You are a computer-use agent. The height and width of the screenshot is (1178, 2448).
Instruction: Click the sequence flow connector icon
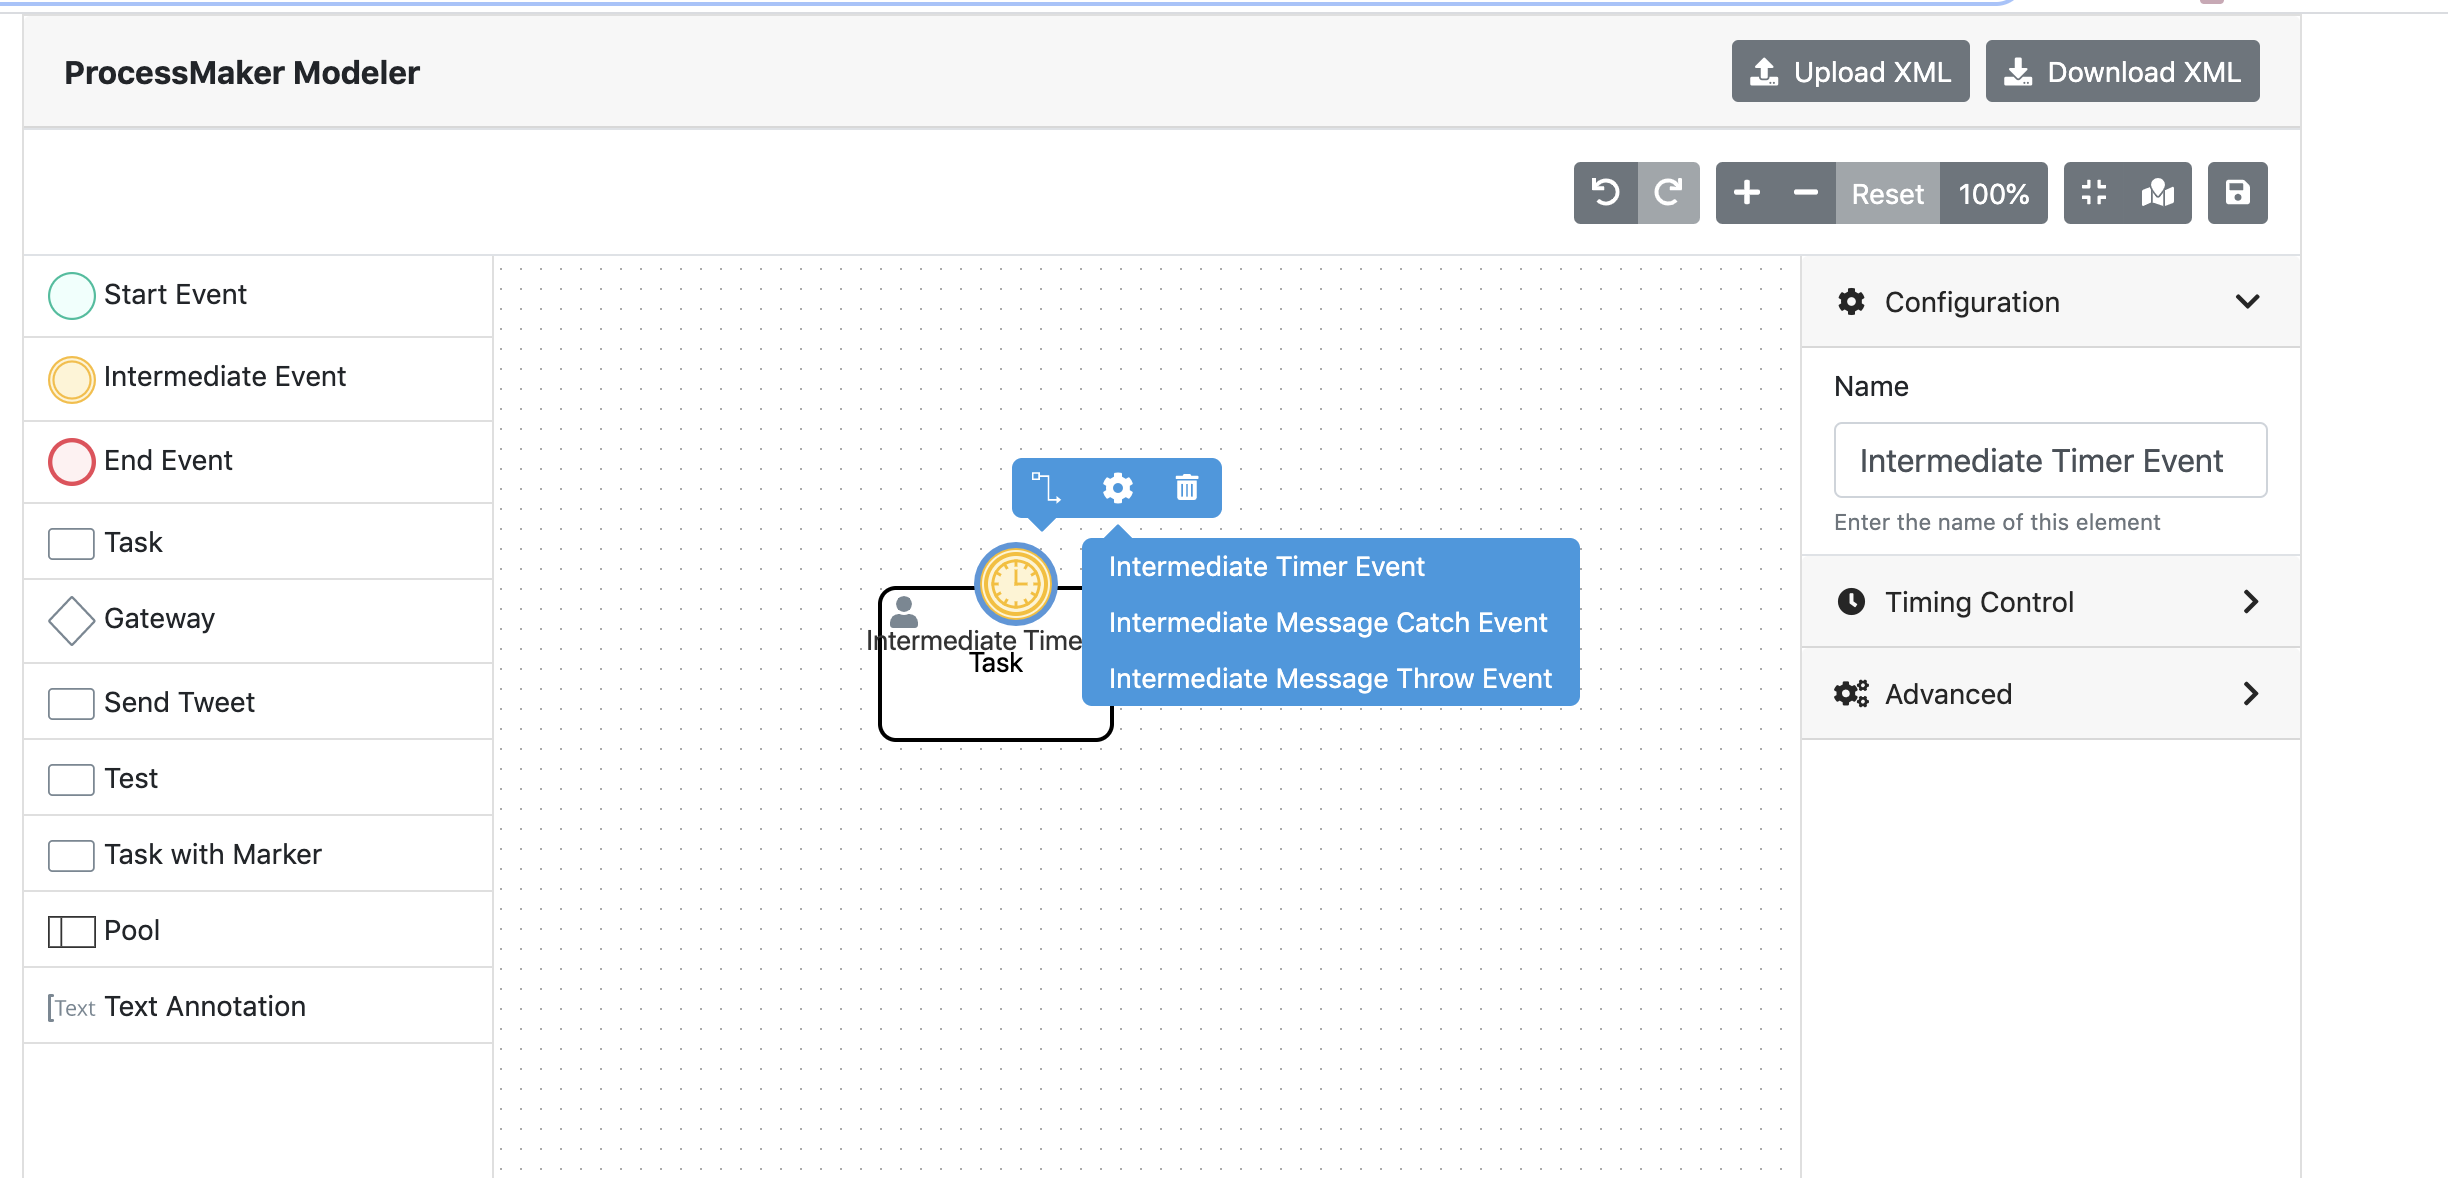pyautogui.click(x=1047, y=488)
